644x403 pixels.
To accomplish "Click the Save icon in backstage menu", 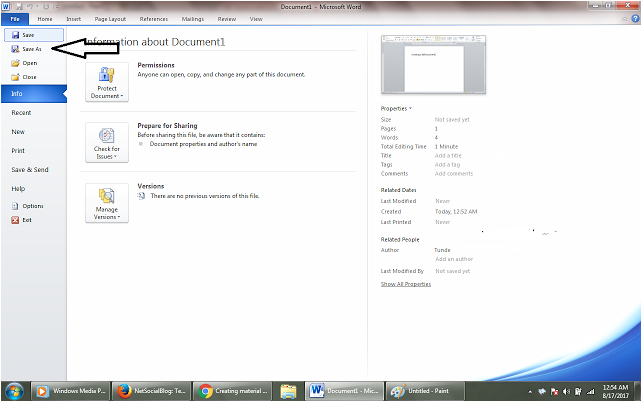I will tap(15, 35).
